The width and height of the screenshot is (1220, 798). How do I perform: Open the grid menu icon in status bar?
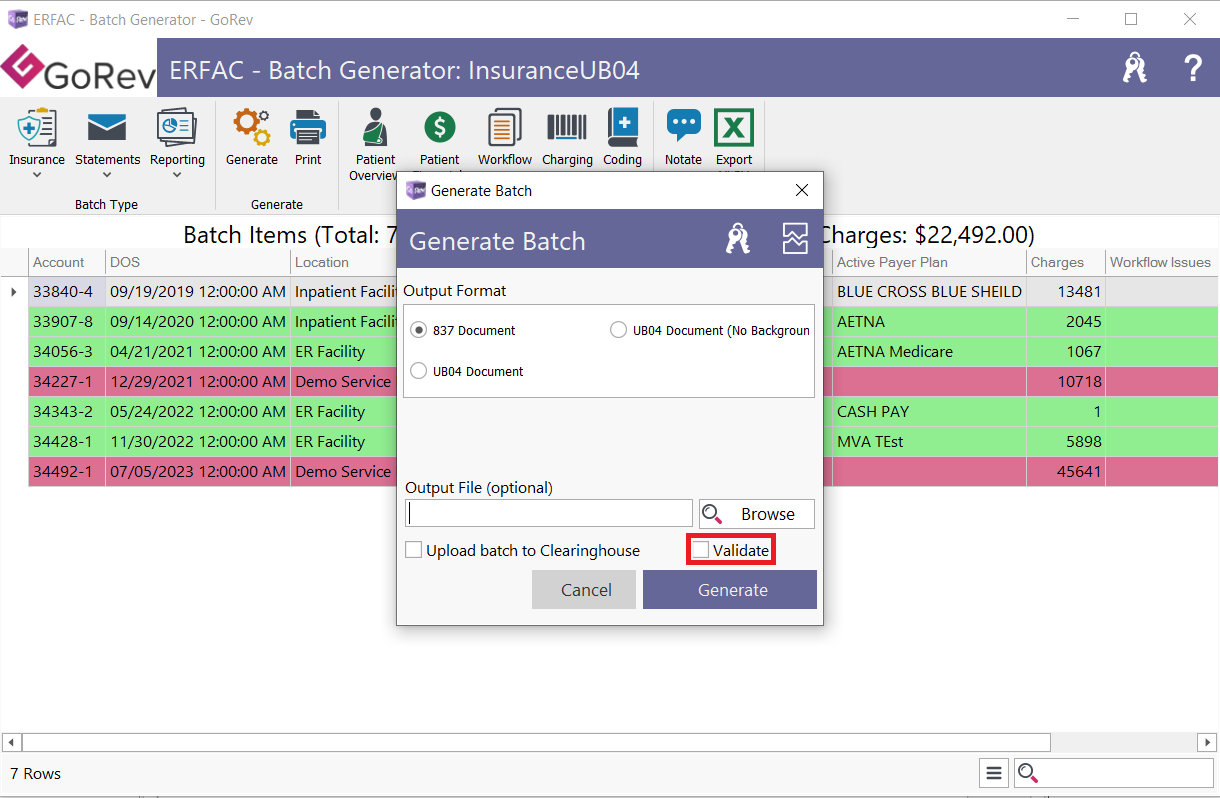point(993,773)
